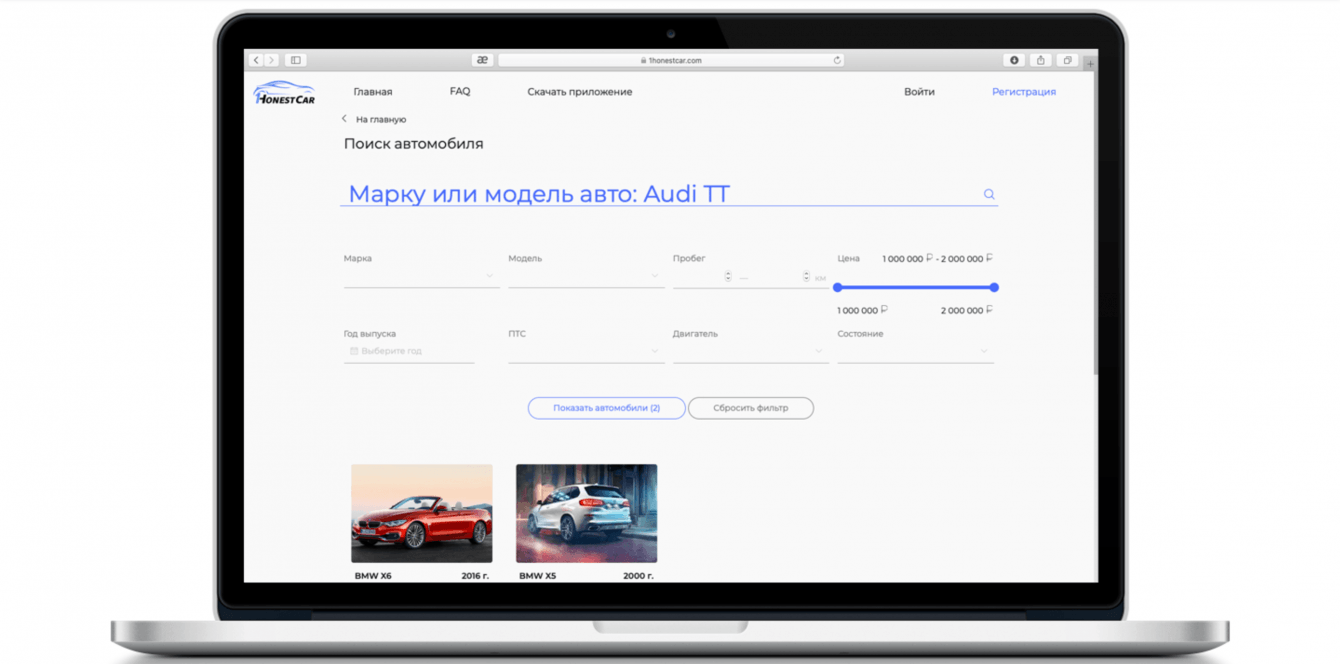Reload page via address bar icon
Screen dimensions: 1340x664
coord(837,60)
